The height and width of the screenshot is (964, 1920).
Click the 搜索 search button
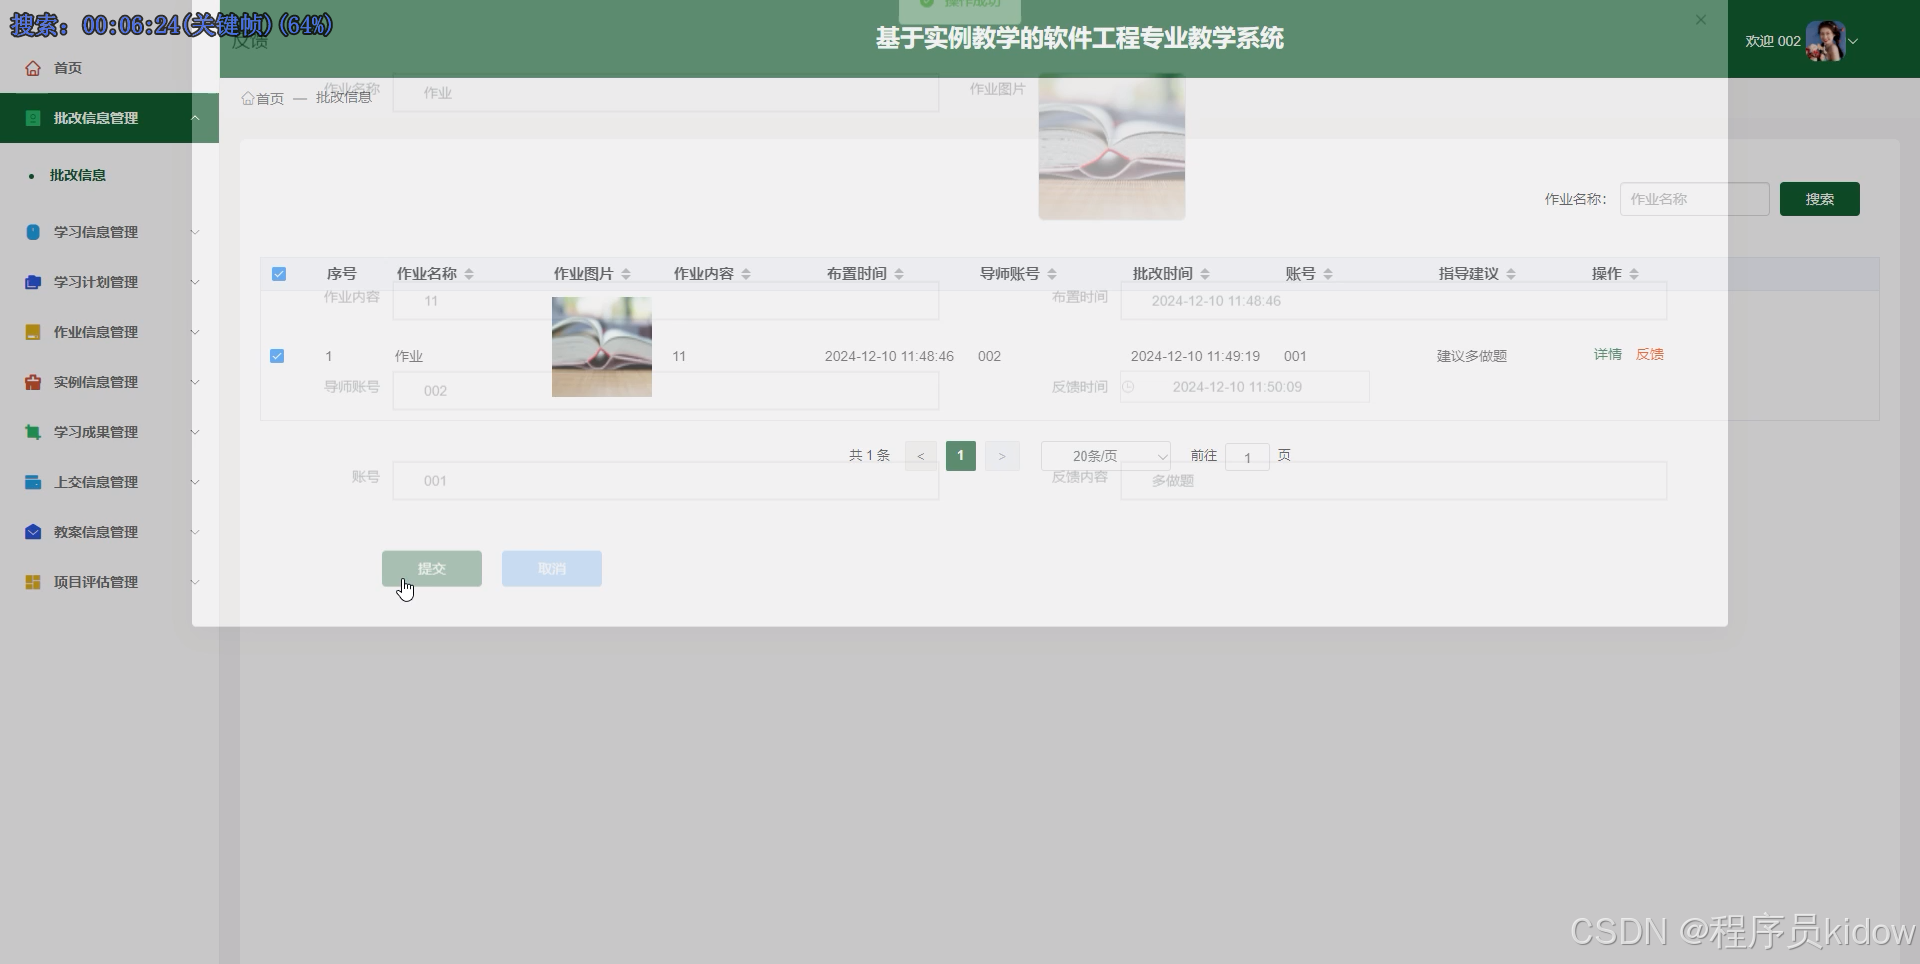(x=1820, y=199)
